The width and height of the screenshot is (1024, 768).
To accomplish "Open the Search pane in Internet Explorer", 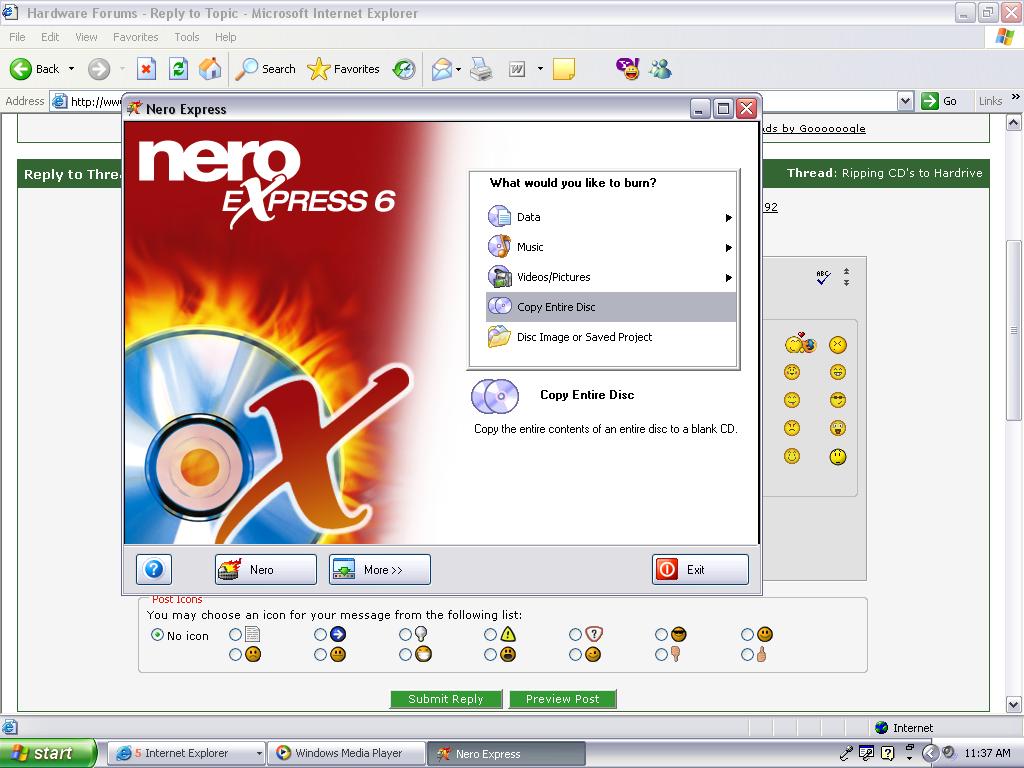I will (265, 69).
